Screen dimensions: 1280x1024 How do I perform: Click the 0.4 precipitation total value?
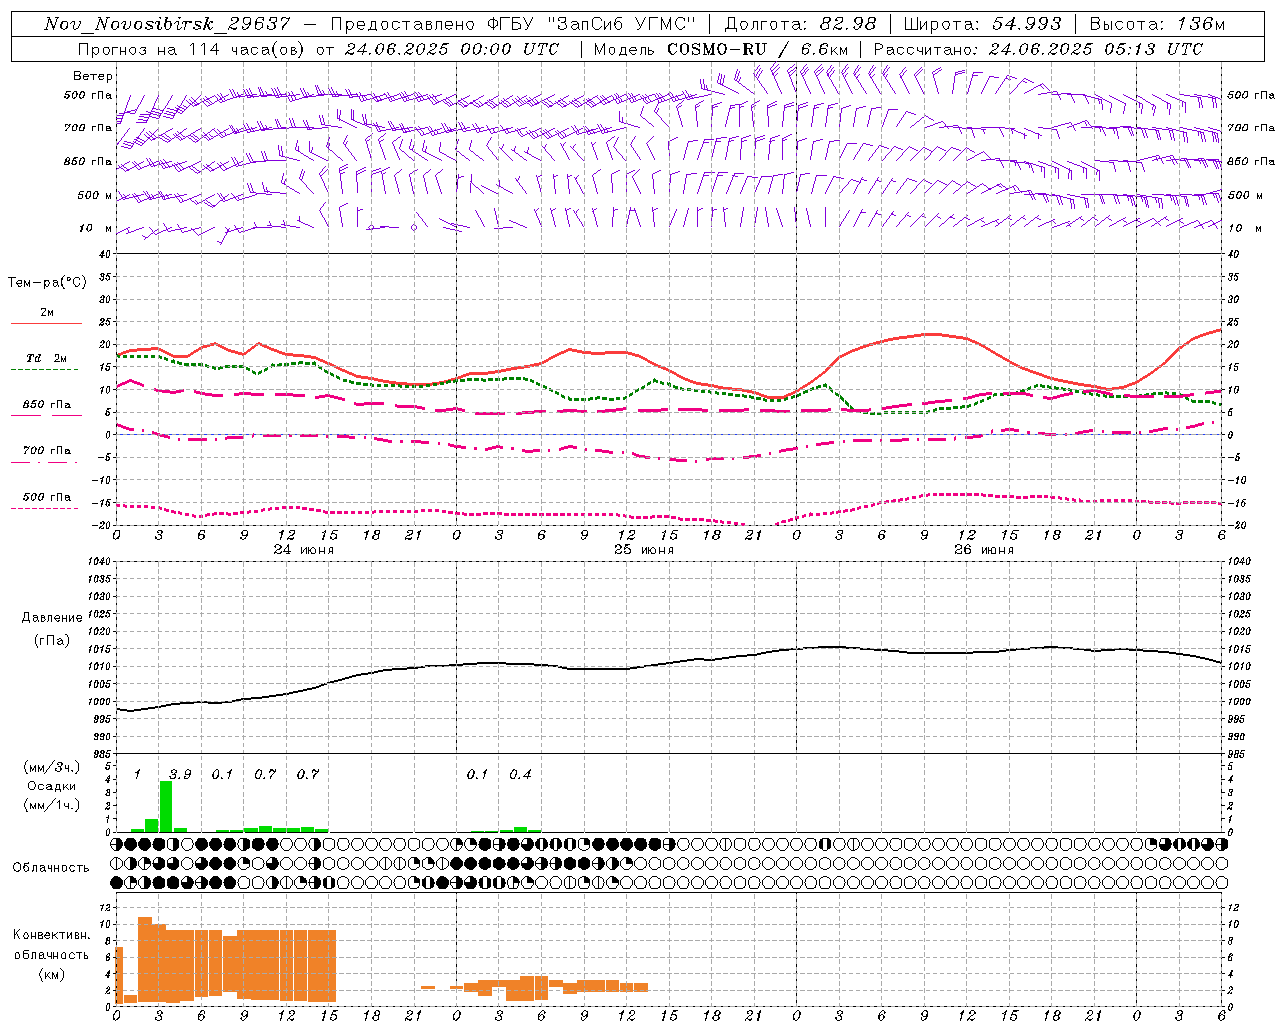pyautogui.click(x=520, y=774)
